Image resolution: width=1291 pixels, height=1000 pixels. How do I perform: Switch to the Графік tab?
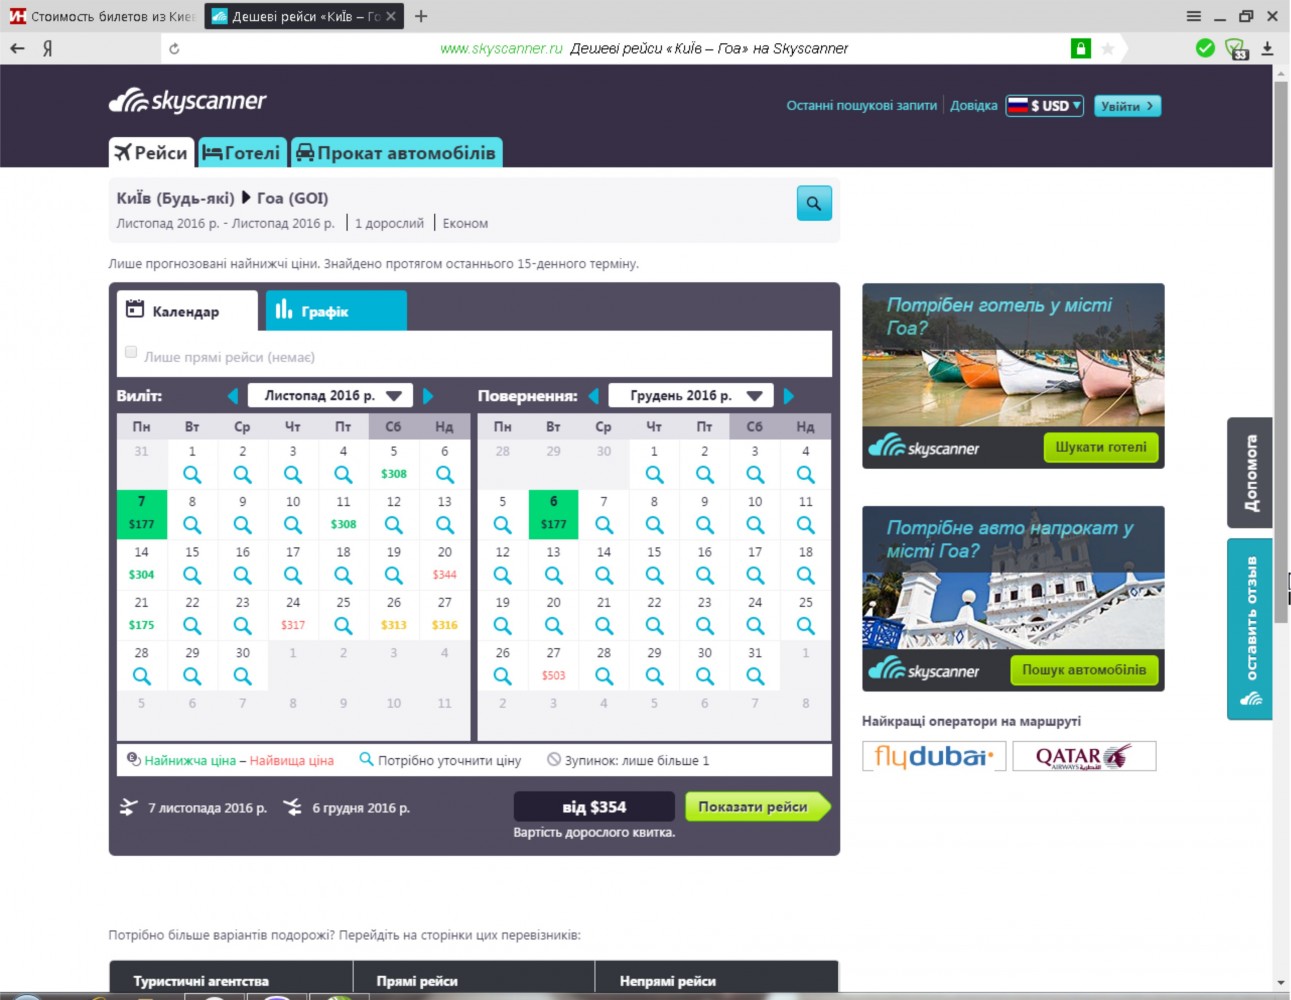click(x=336, y=311)
